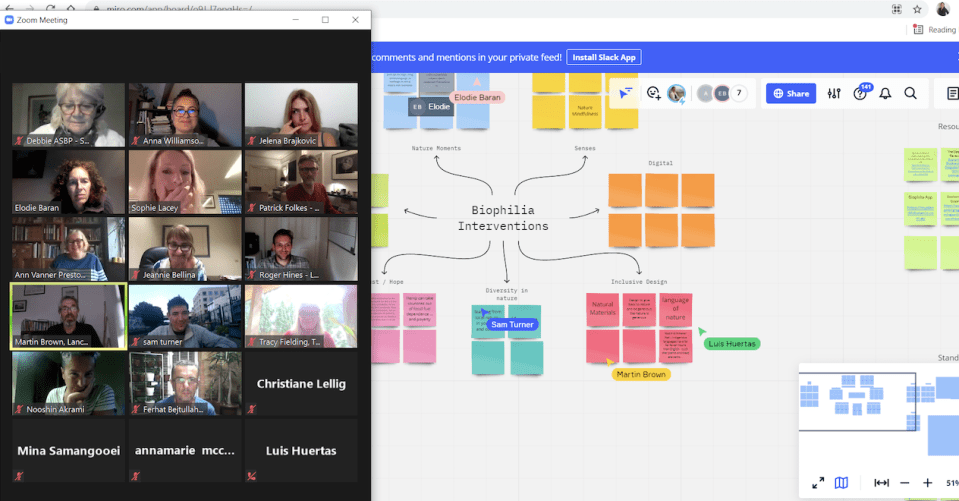Click the fit-to-screen width icon

pos(881,482)
